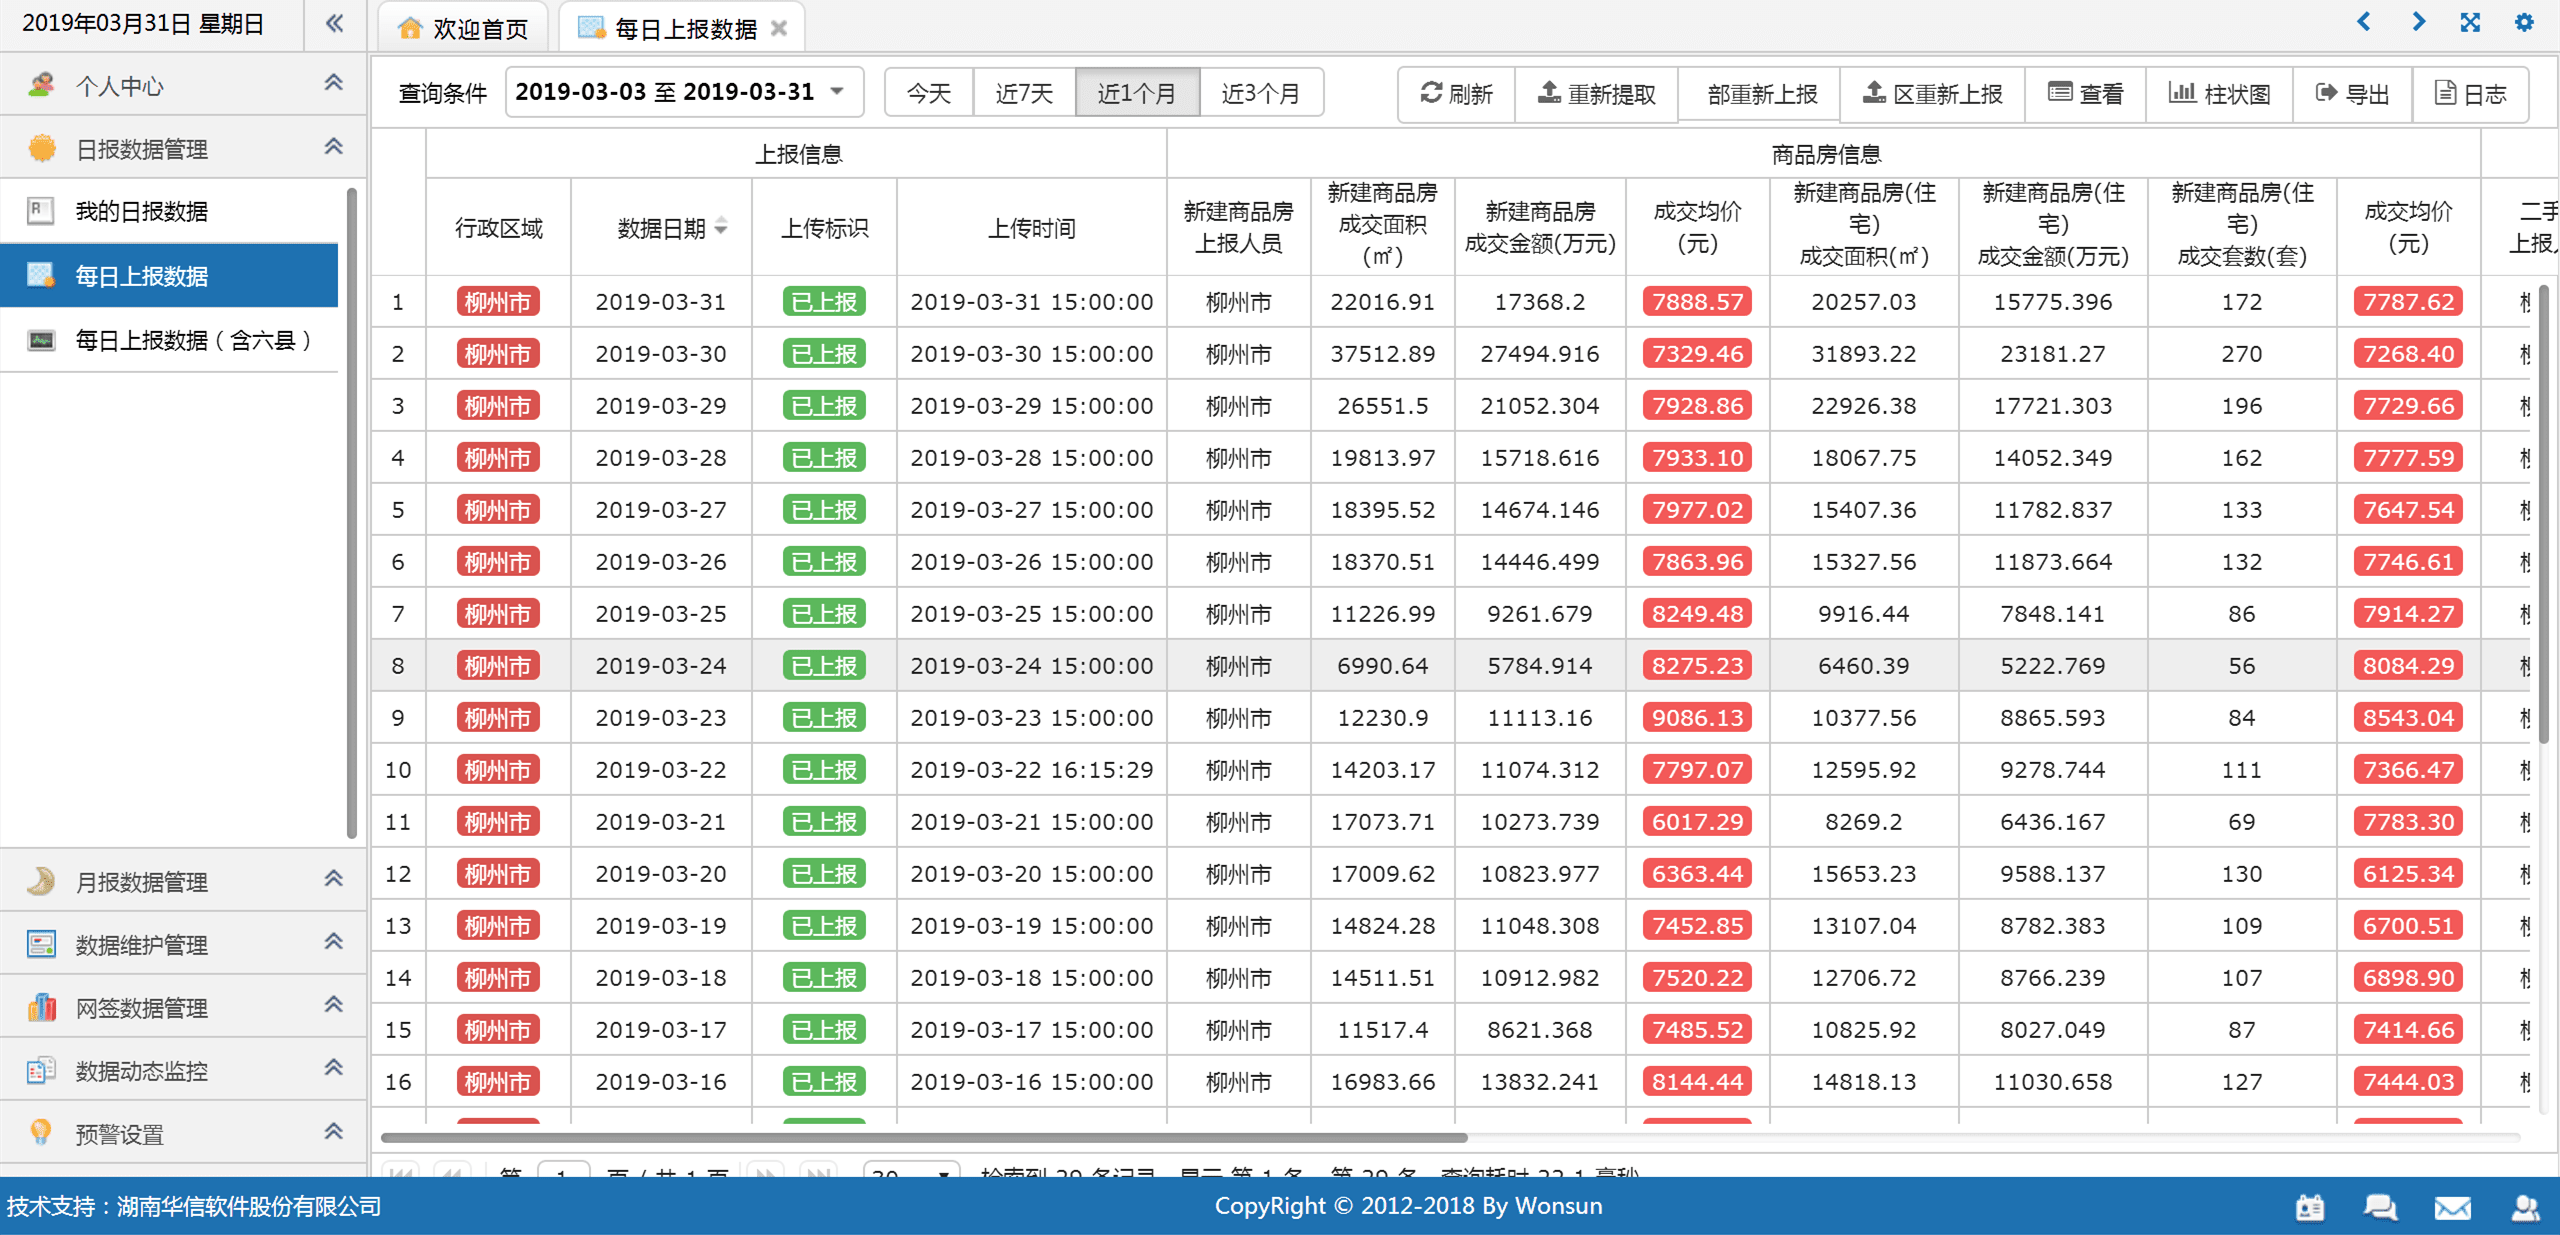Open calendar icon in footer
Image resolution: width=2560 pixels, height=1235 pixels.
2309,1208
